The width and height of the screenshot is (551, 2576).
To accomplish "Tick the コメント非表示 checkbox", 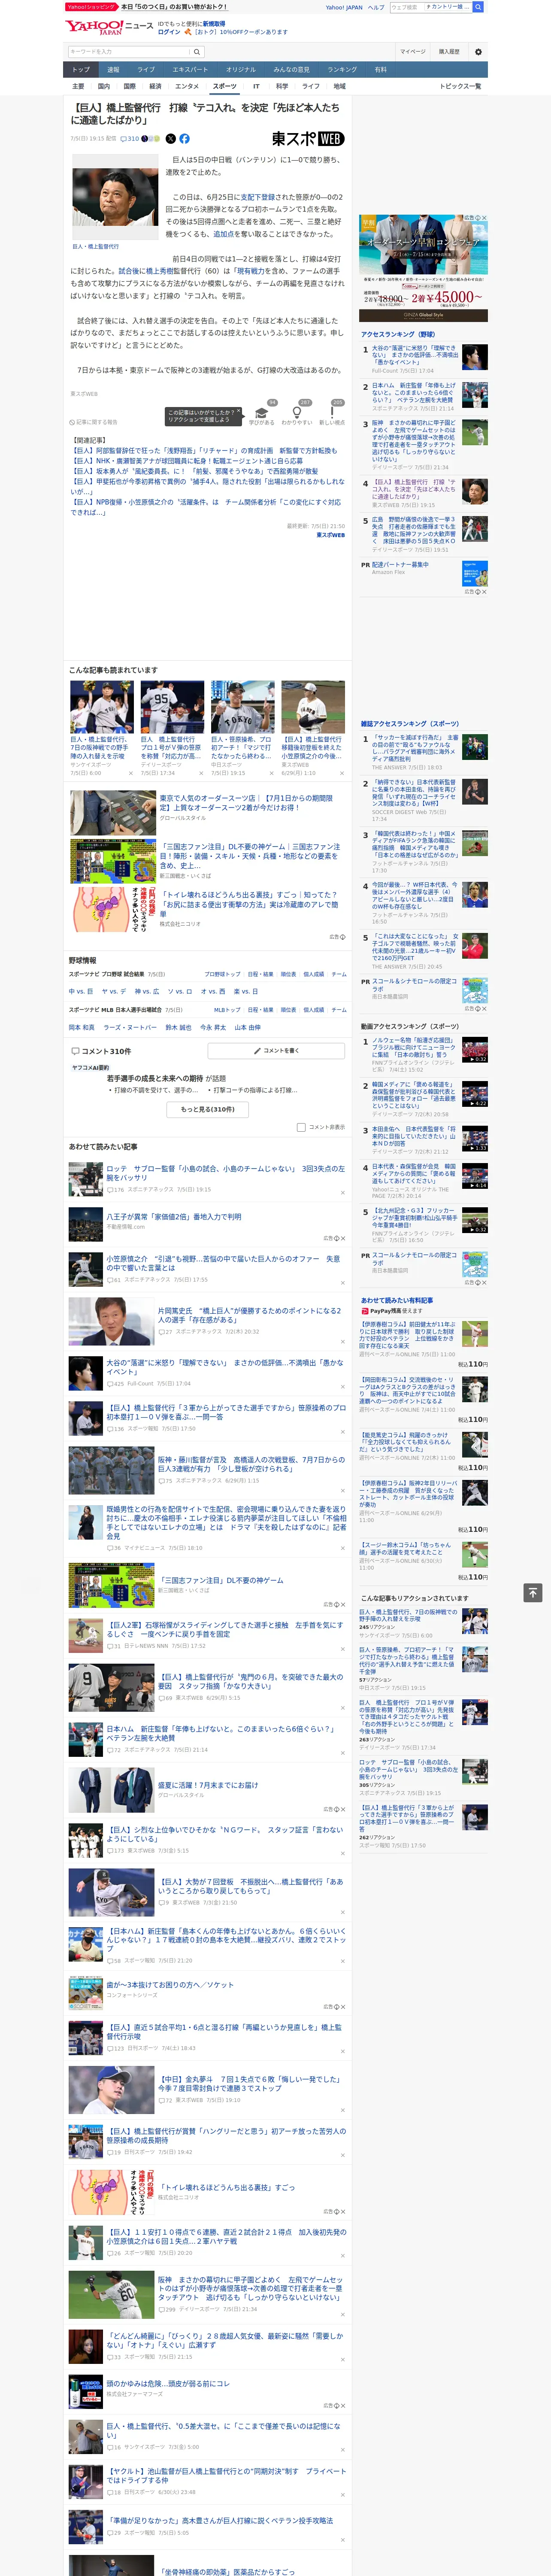I will (301, 1127).
